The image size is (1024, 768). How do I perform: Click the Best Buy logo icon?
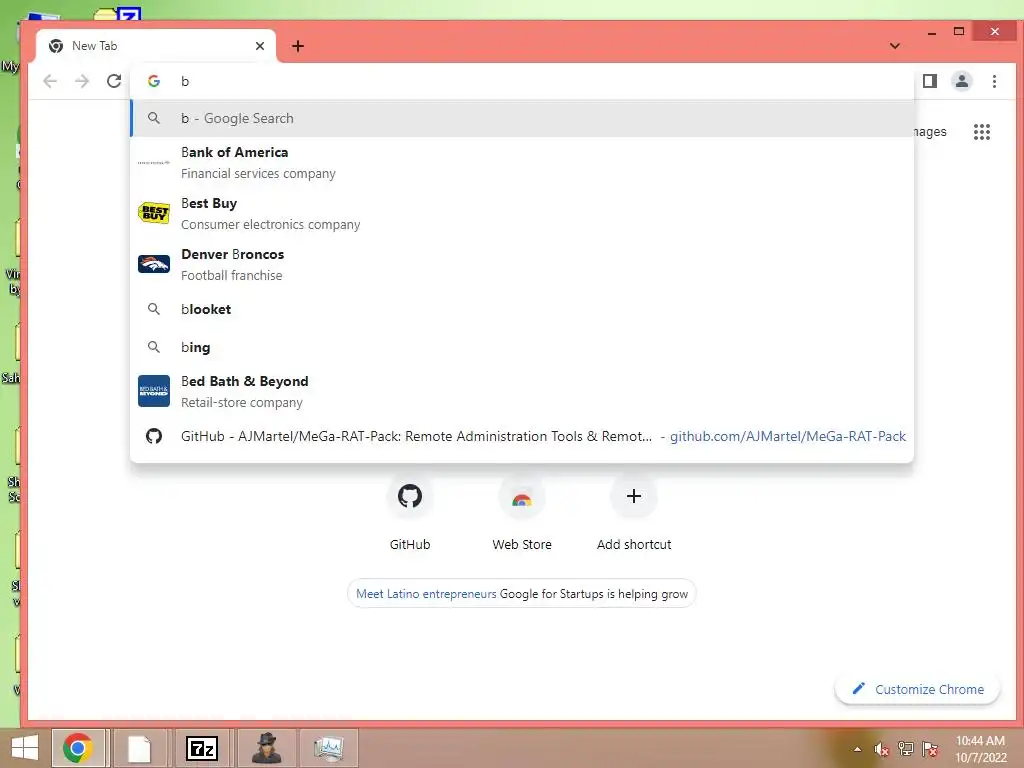coord(154,213)
